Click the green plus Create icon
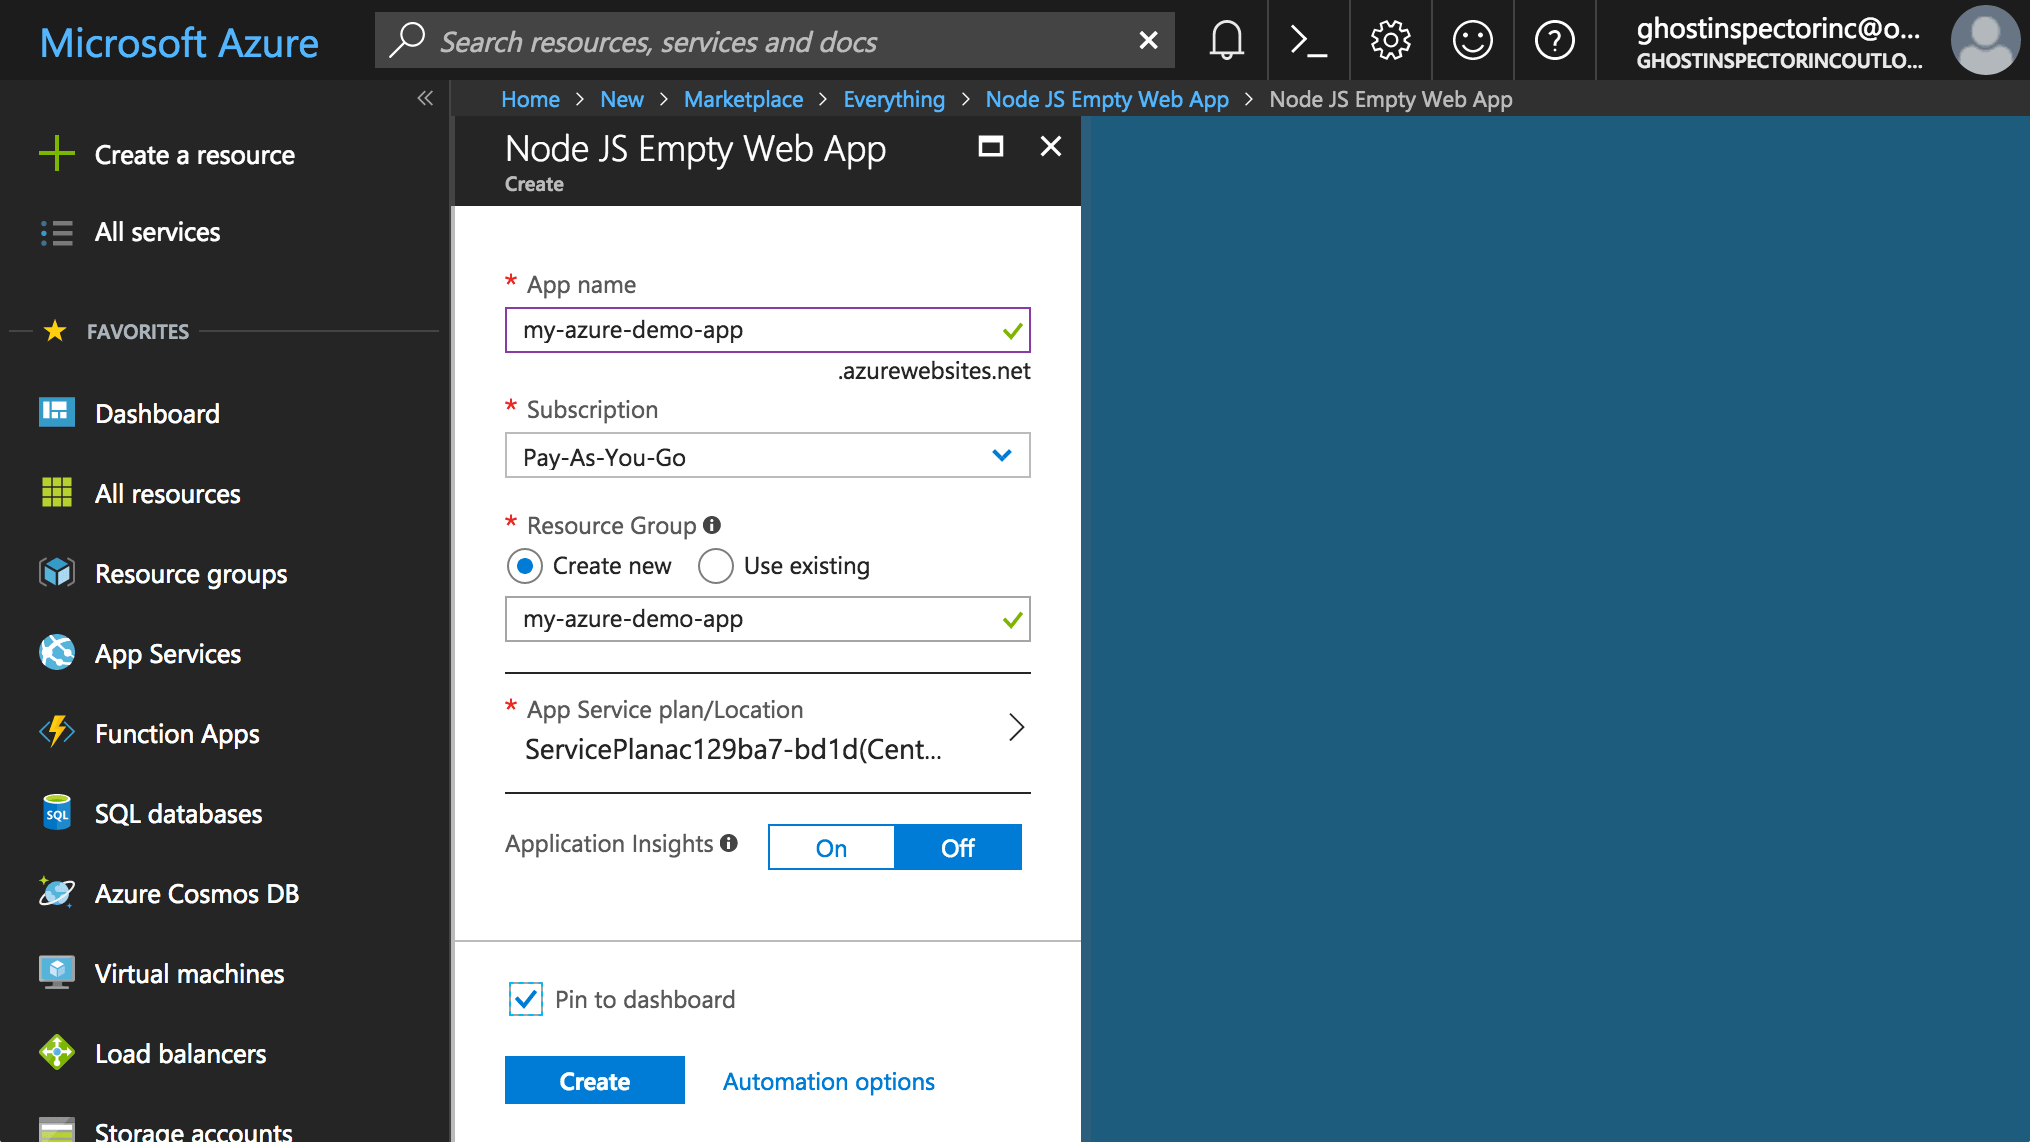This screenshot has height=1142, width=2030. pyautogui.click(x=57, y=154)
